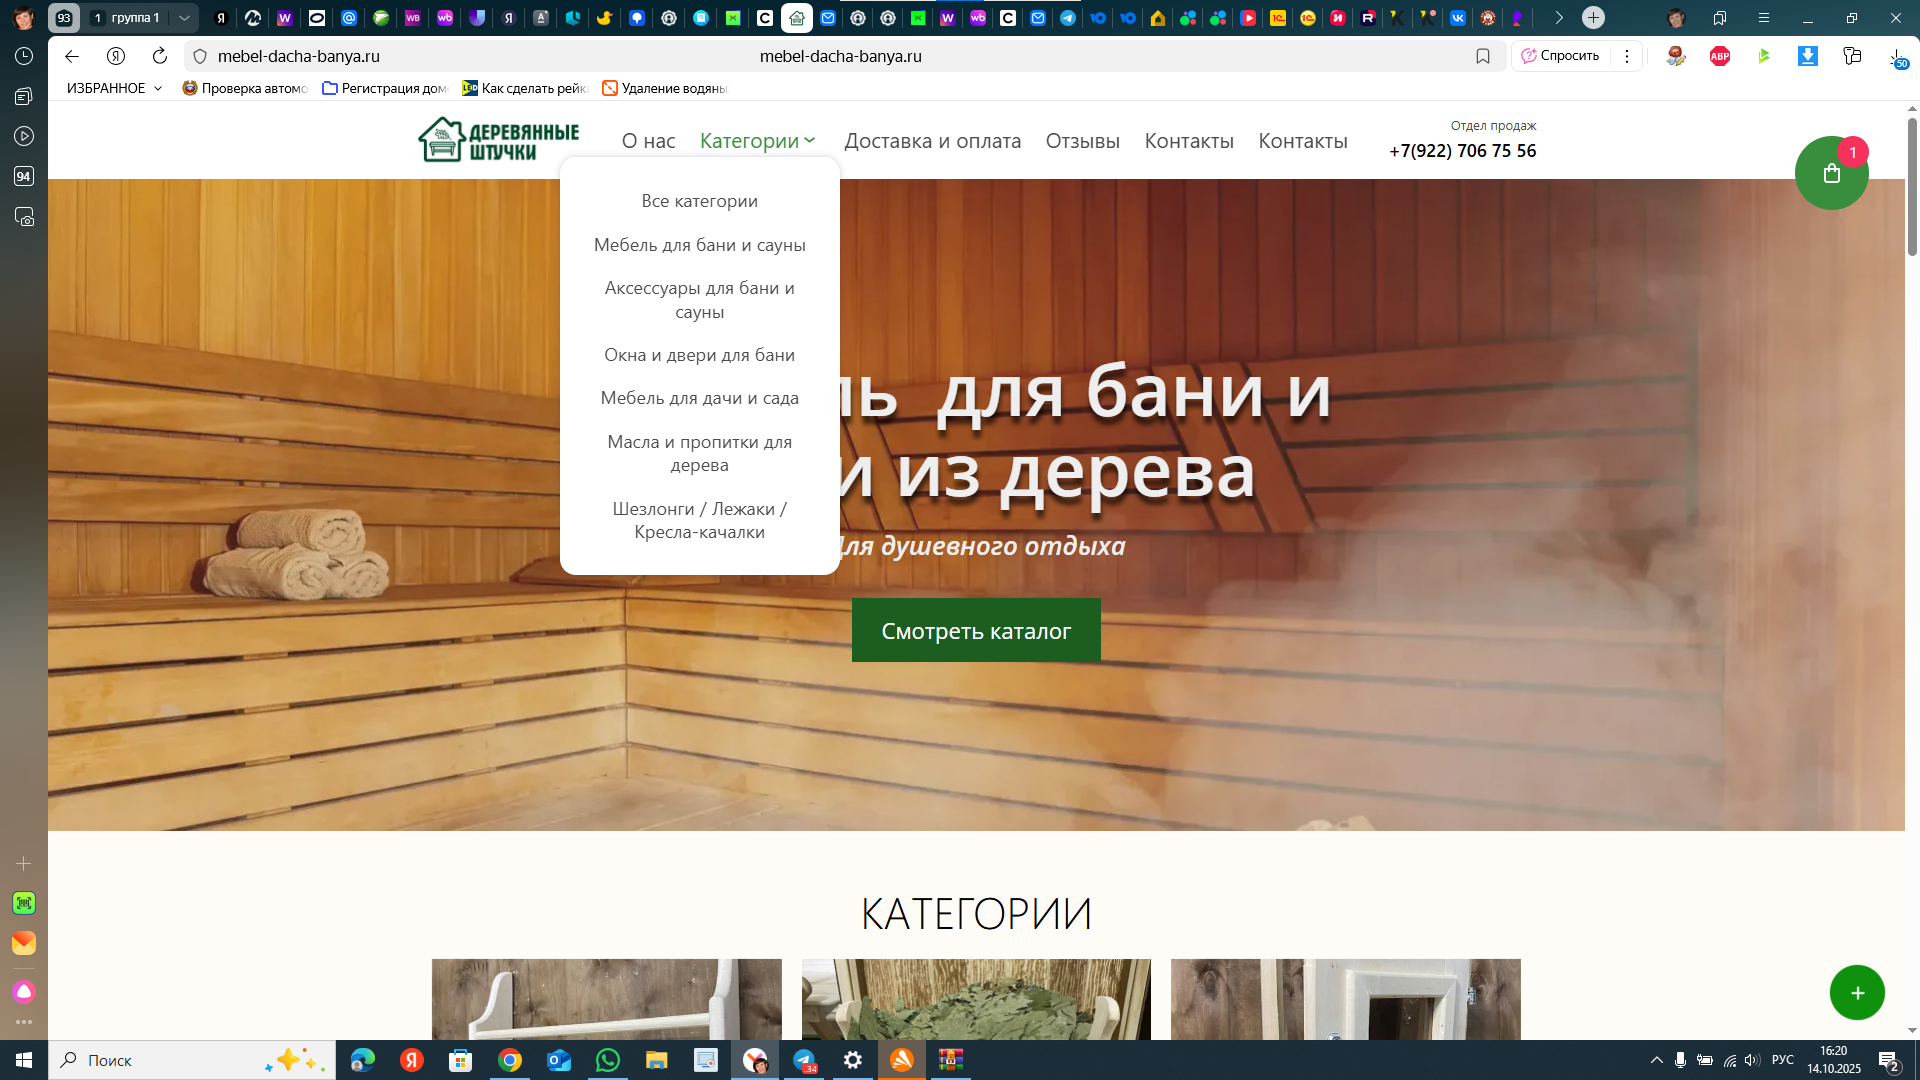Click the green plus floating button
This screenshot has height=1080, width=1920.
1857,993
